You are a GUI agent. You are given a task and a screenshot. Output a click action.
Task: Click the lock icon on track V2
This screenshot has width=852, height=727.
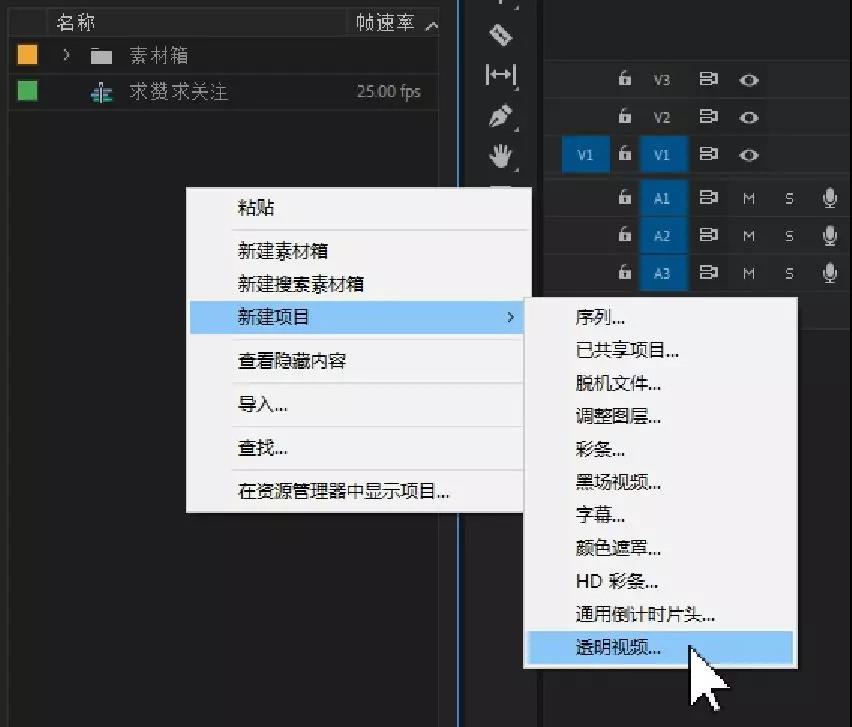tap(625, 117)
